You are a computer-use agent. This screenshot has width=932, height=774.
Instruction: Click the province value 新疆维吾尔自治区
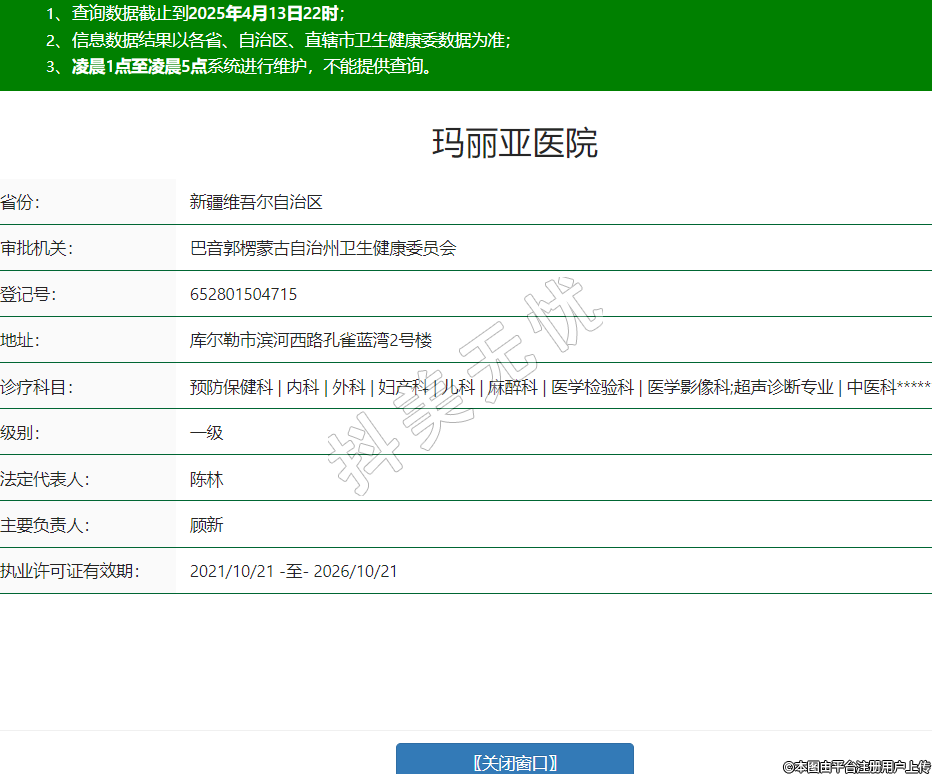(256, 202)
